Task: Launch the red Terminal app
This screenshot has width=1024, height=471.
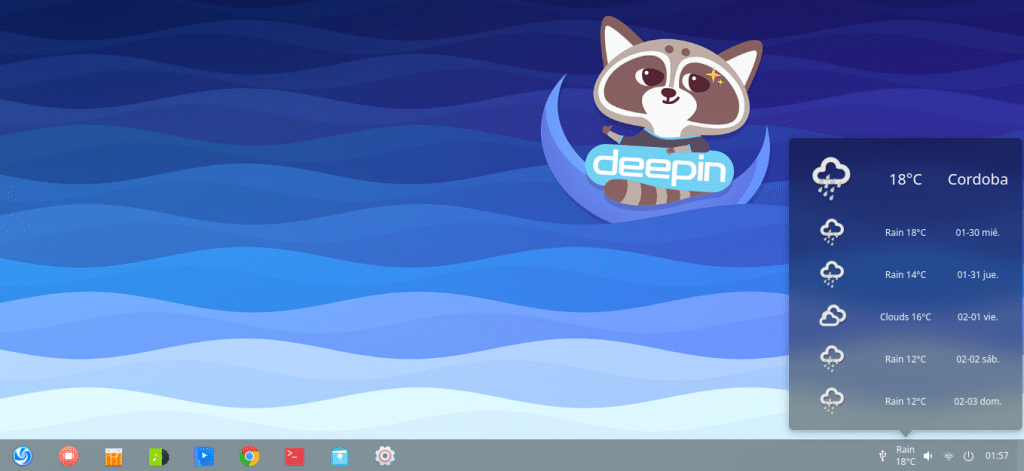Action: 294,456
